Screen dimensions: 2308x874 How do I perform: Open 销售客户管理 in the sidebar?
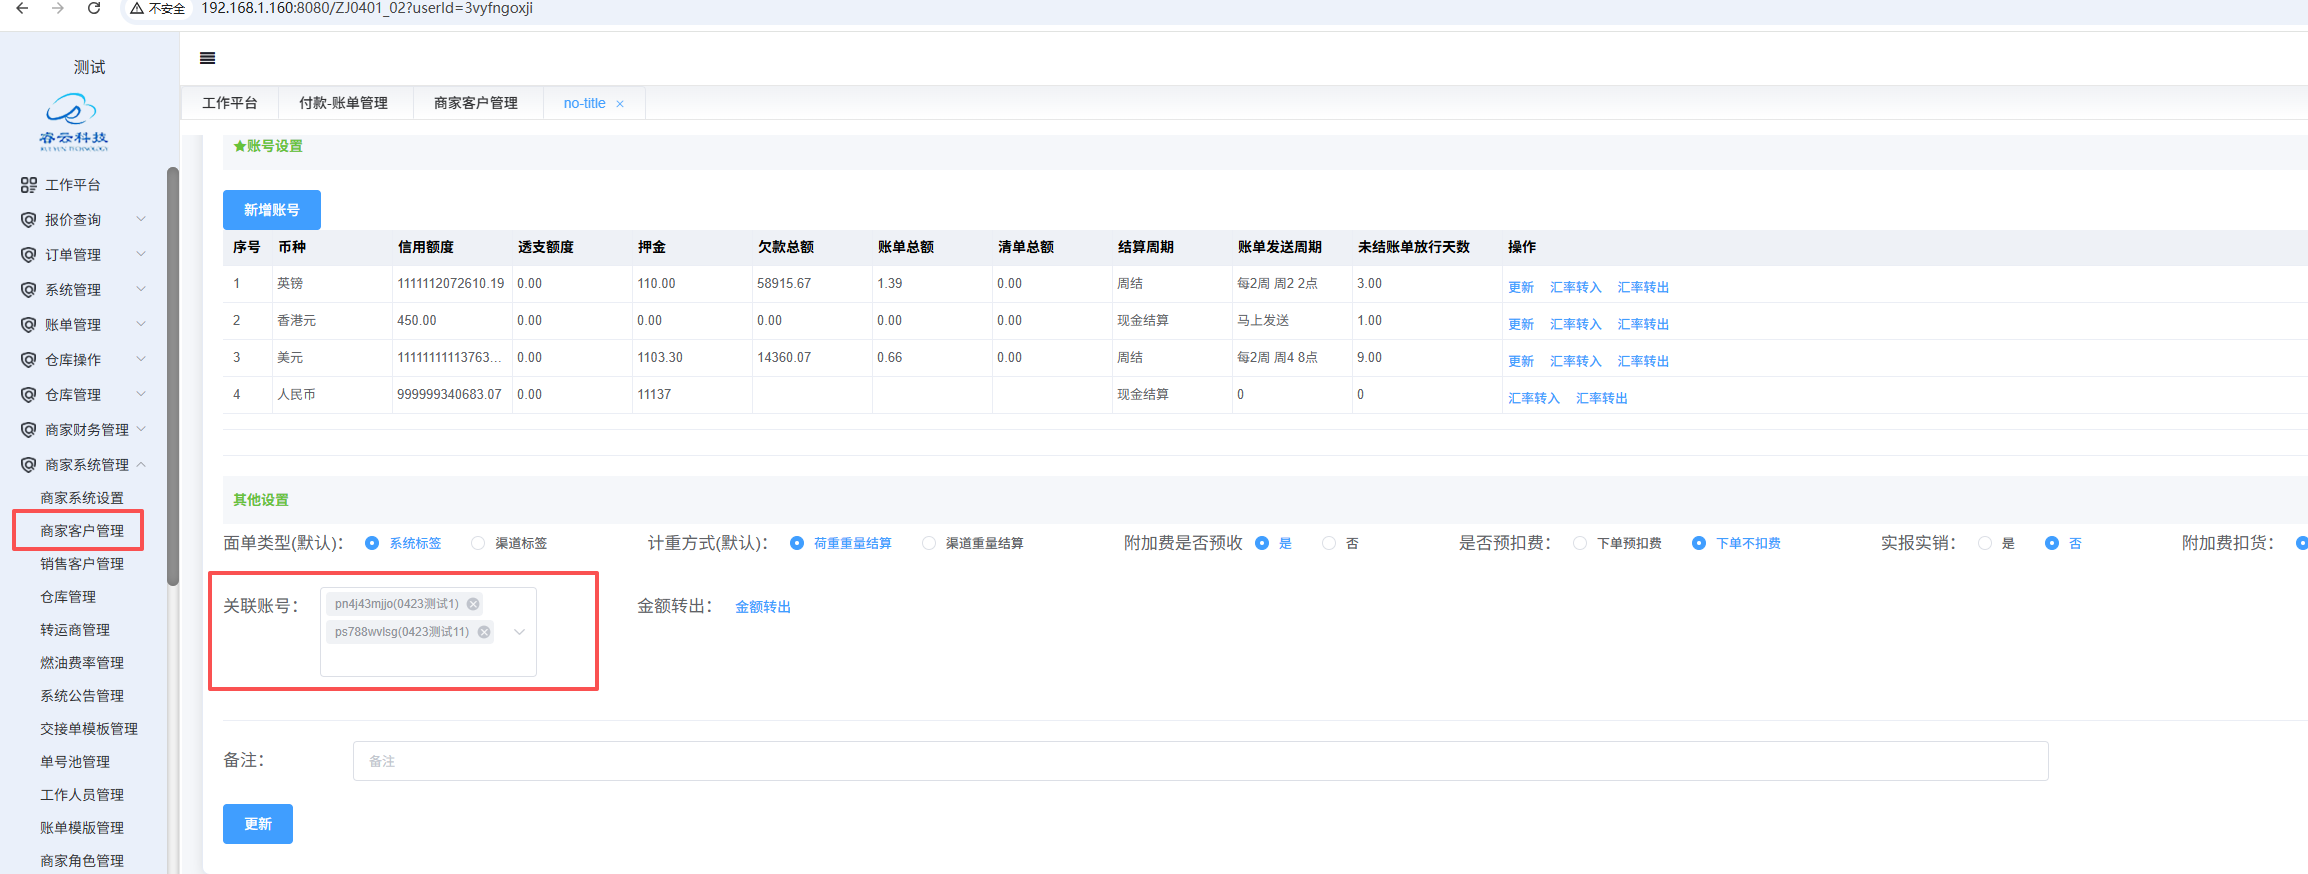[82, 564]
